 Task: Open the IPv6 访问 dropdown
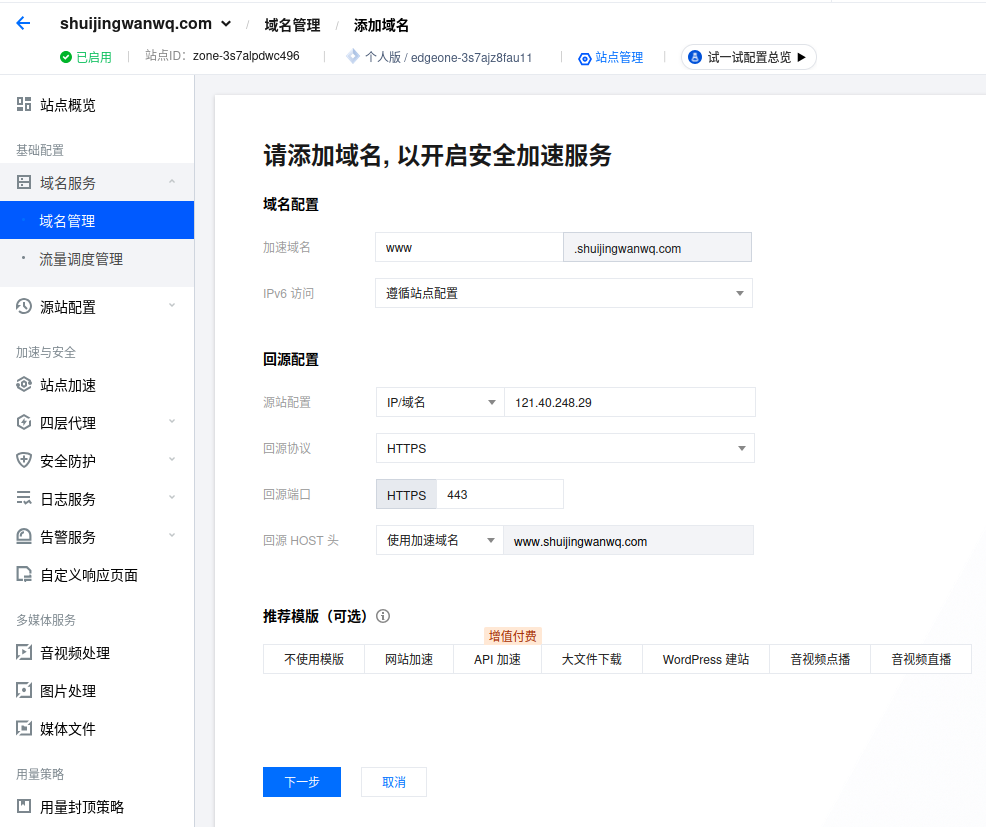(563, 293)
